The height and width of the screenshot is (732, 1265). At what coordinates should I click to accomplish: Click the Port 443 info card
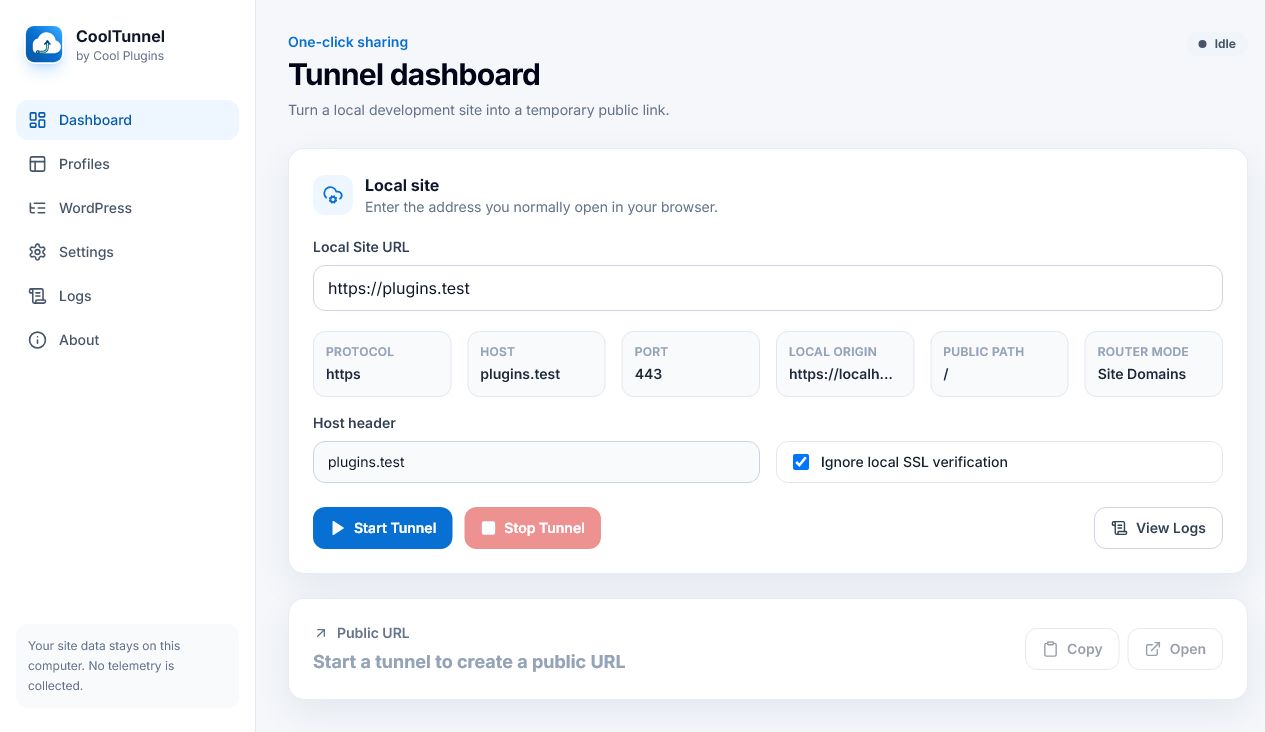(x=691, y=364)
